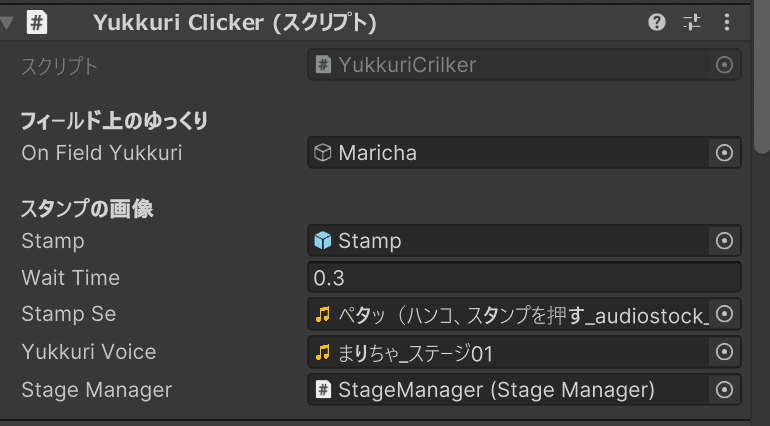Open the component preset sliders icon
This screenshot has width=770, height=426.
692,22
